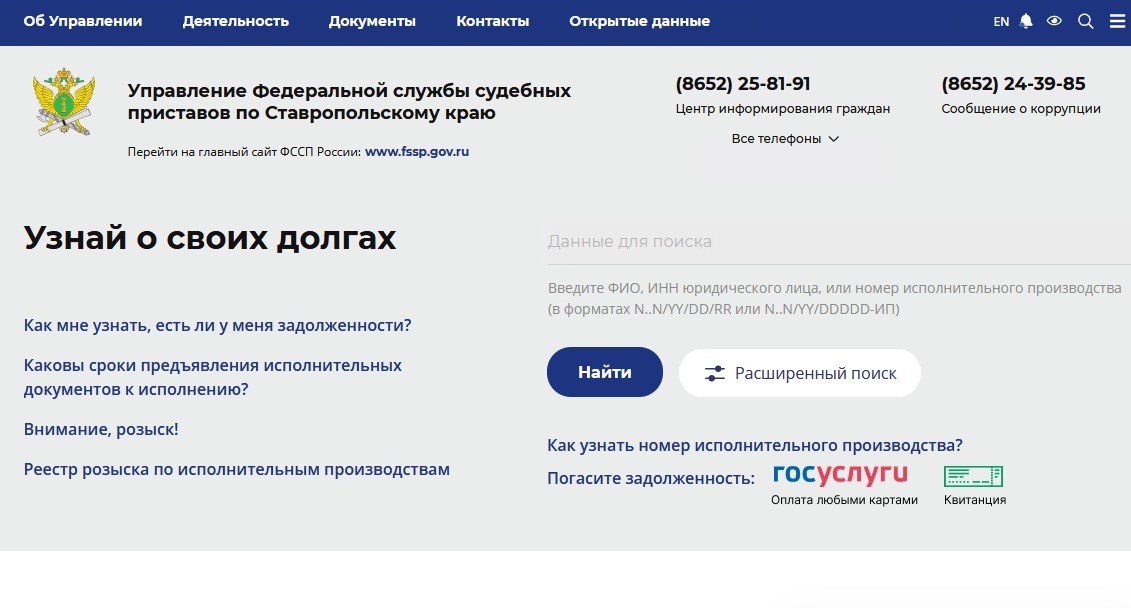Follow the www.fssp.gov.ru link

[417, 152]
